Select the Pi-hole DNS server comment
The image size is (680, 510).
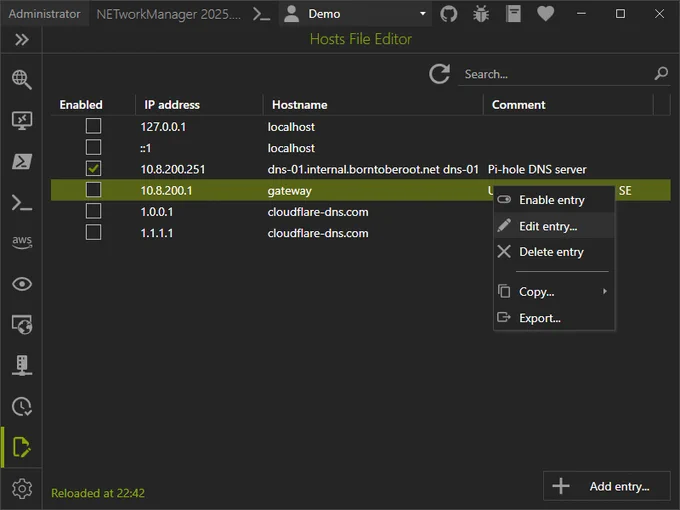[x=537, y=169]
